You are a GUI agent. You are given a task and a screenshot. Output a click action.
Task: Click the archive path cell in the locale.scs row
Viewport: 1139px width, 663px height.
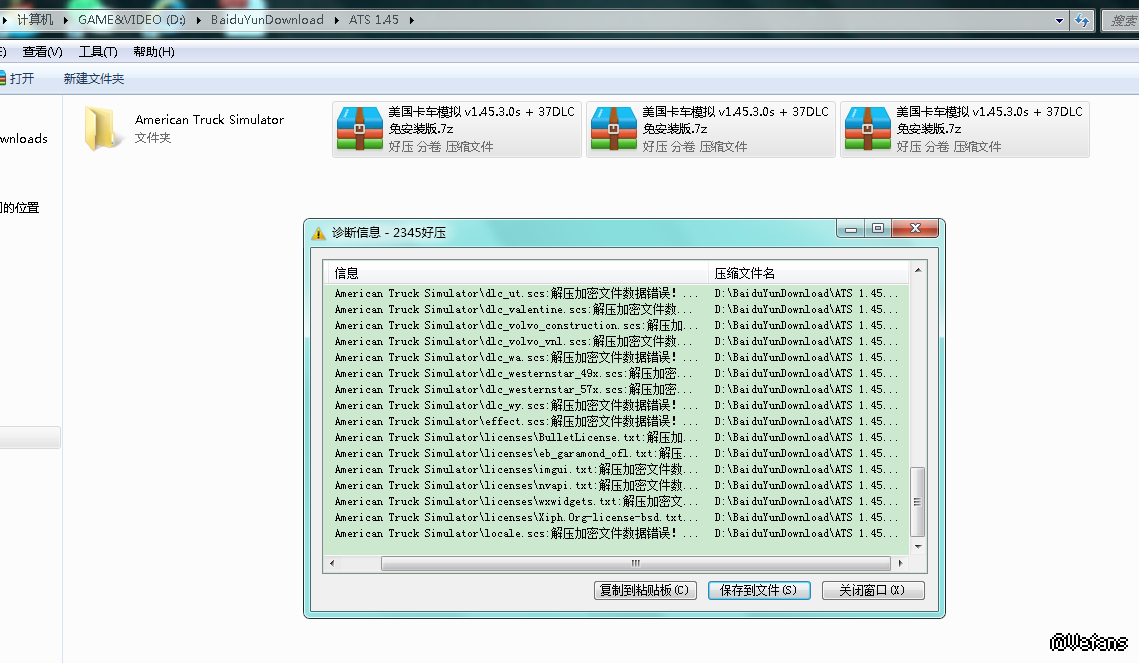click(807, 533)
